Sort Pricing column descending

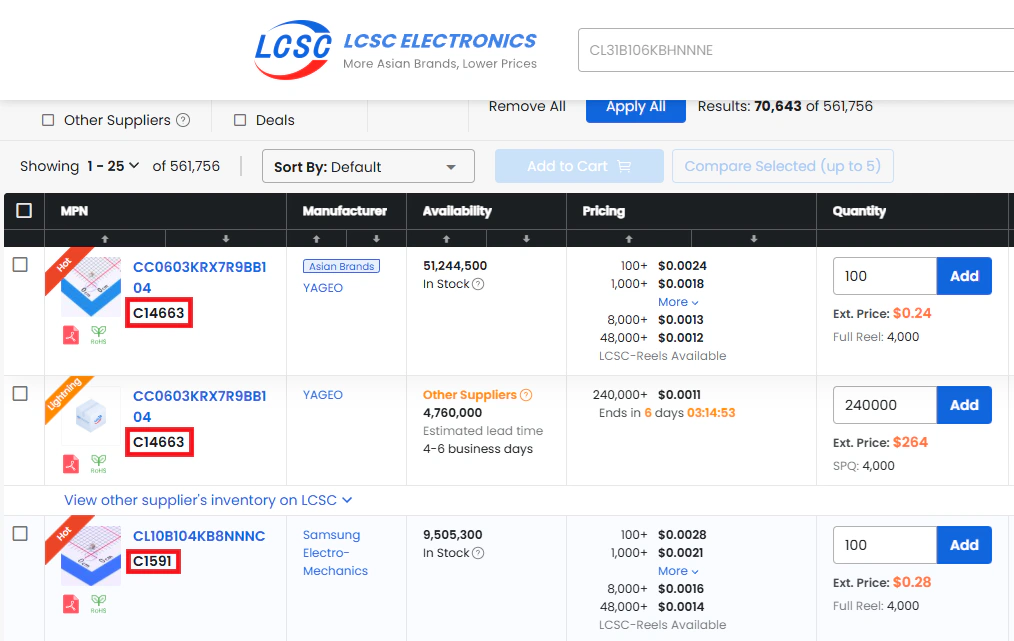(x=753, y=239)
